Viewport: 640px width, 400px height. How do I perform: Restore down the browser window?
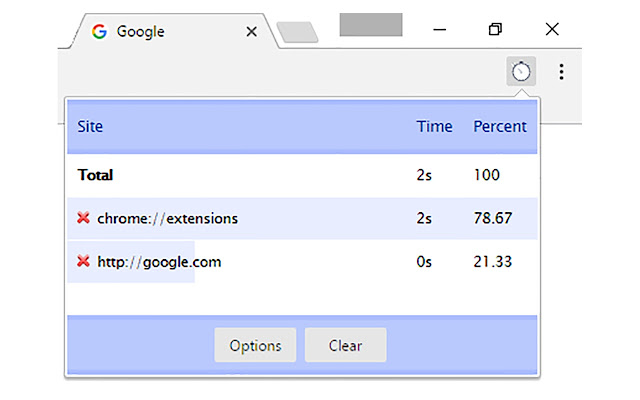tap(495, 29)
